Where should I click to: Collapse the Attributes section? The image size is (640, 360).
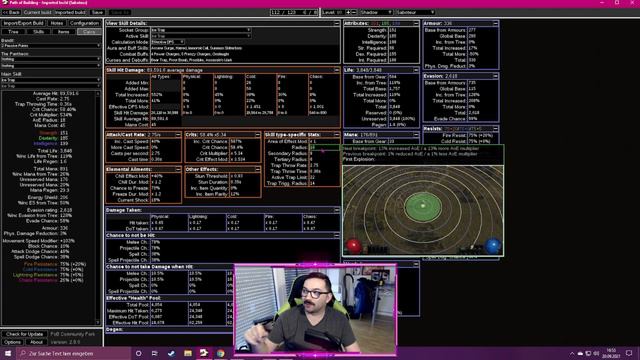[x=416, y=23]
